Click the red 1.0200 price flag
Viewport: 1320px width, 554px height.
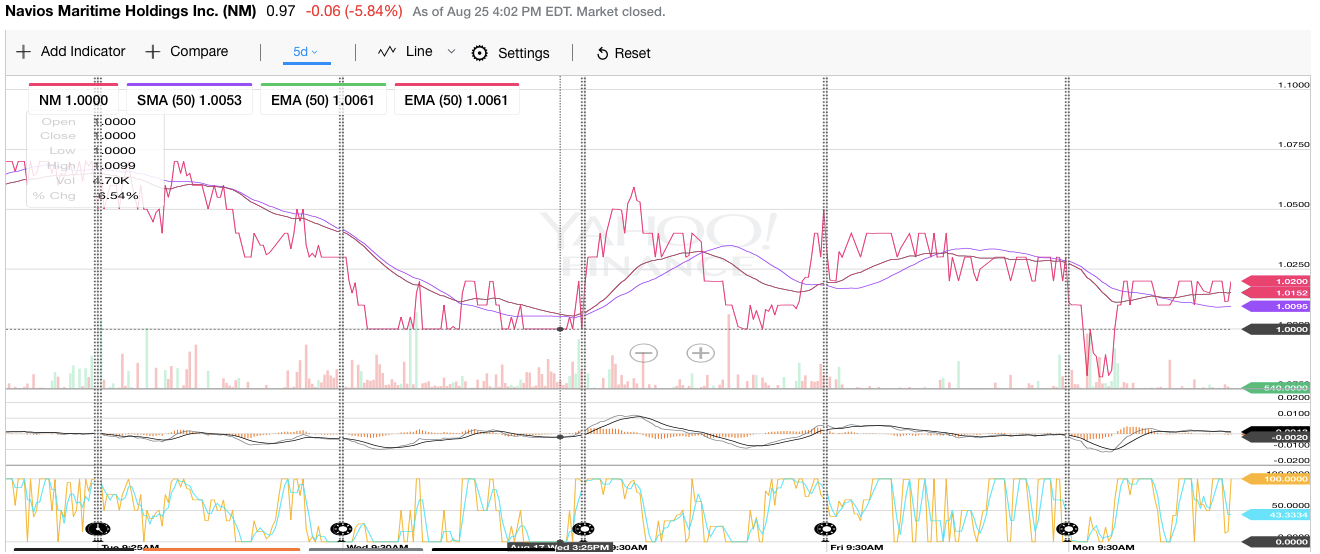pos(1274,282)
